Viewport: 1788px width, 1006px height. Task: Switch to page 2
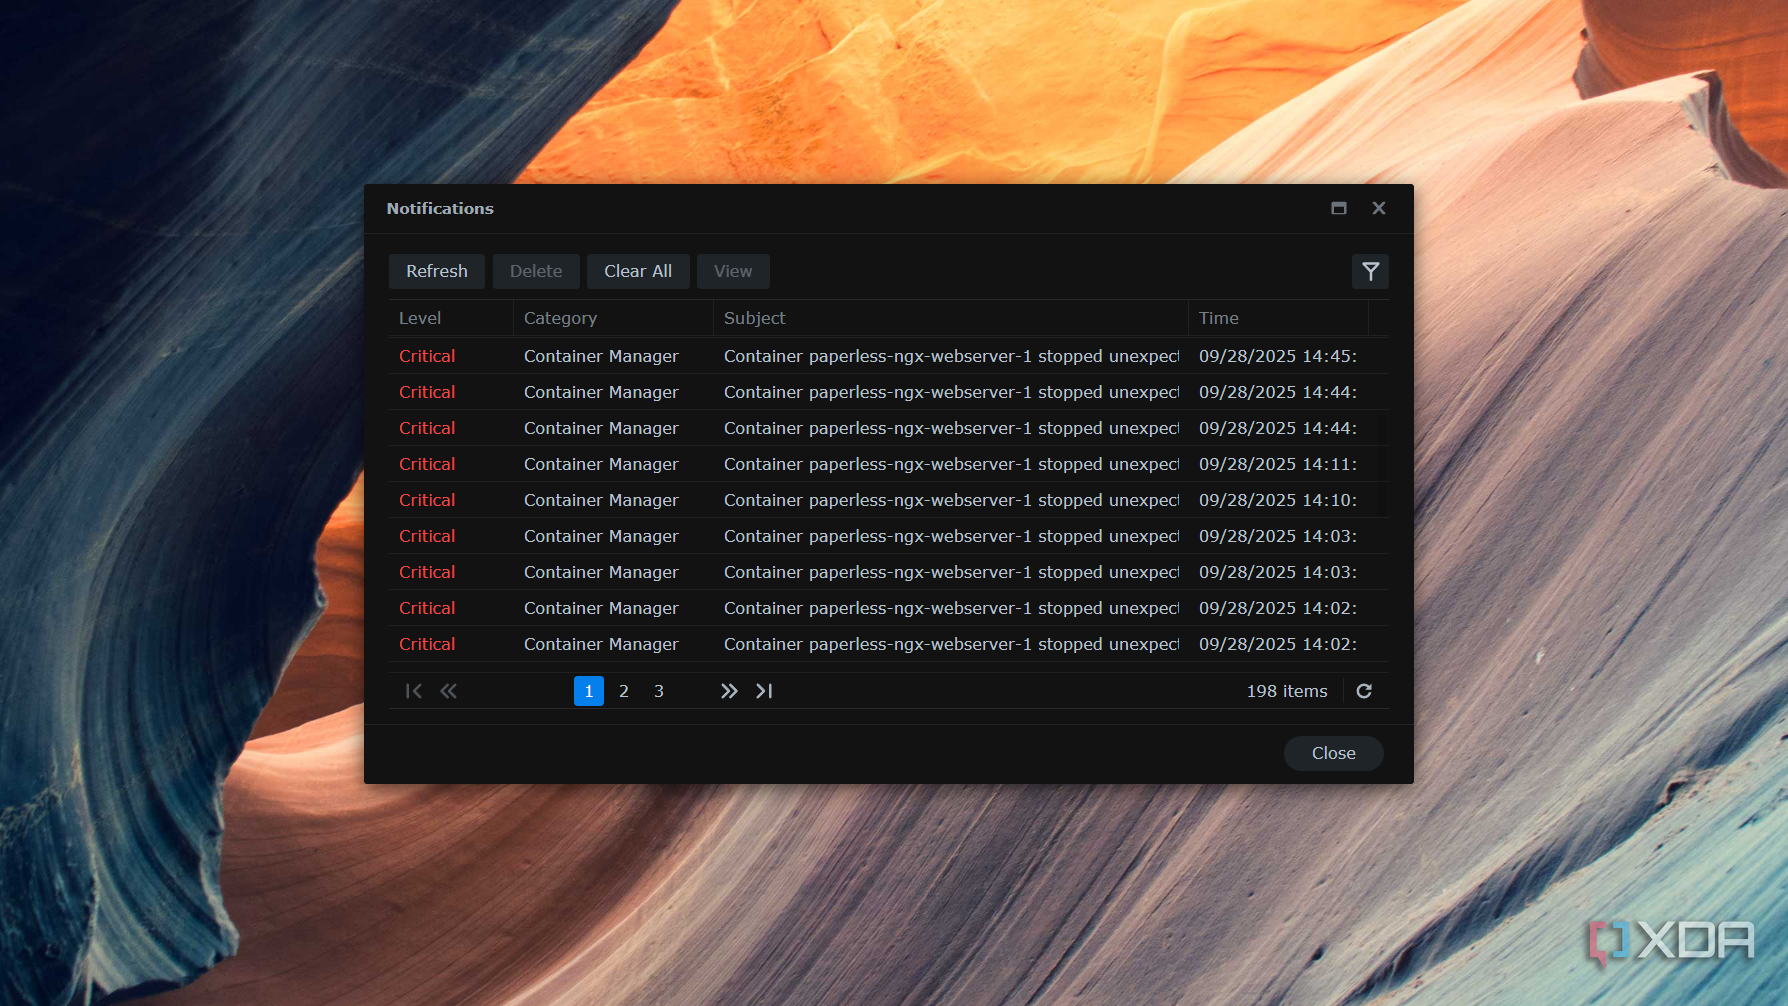click(x=624, y=691)
